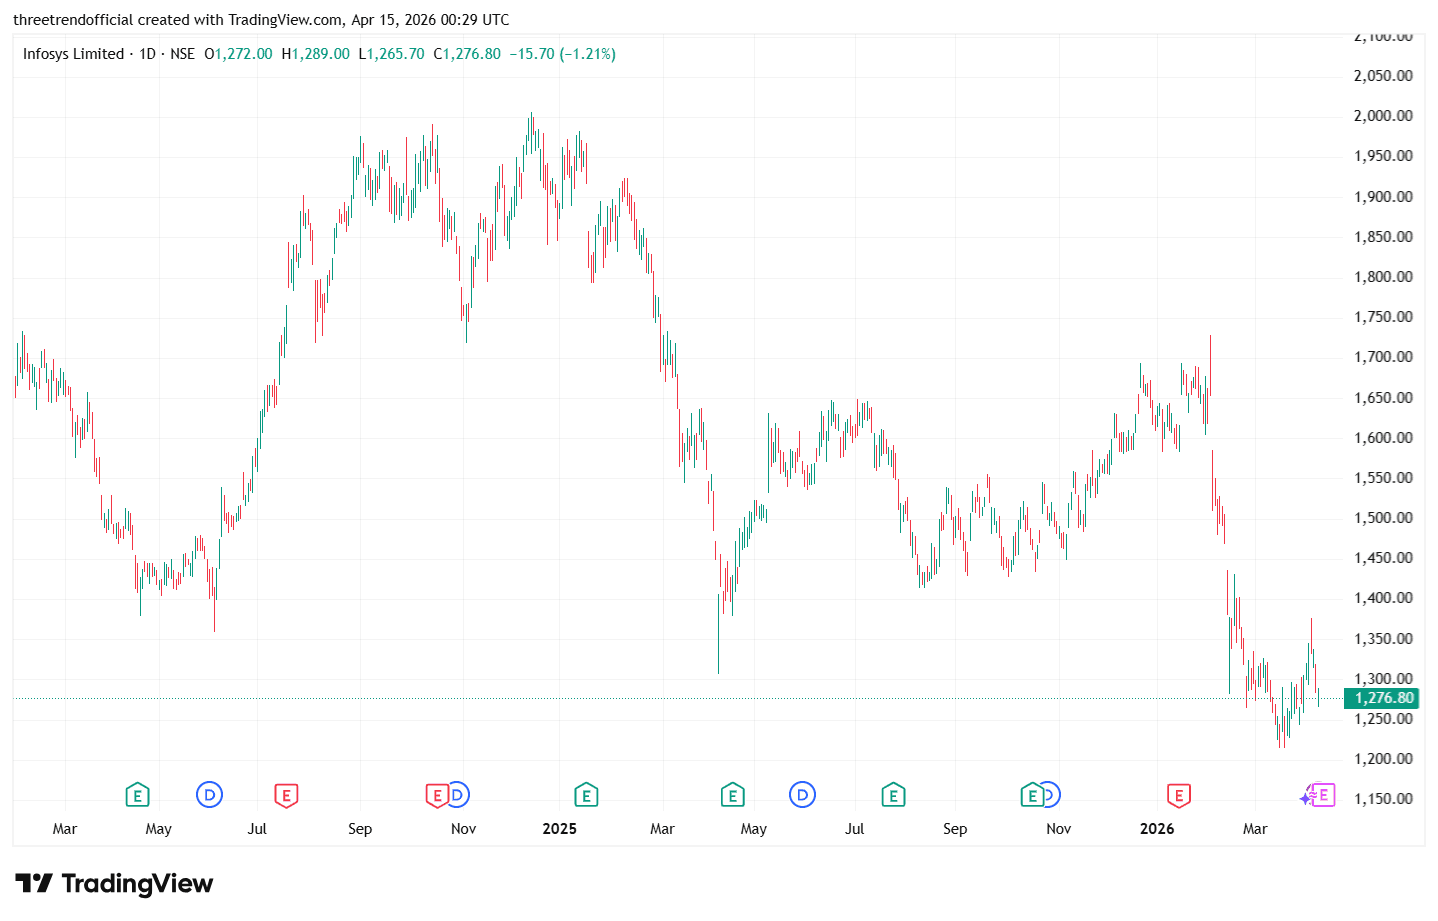This screenshot has height=921, width=1438.
Task: Click the blue dividend marker before Nov 2024
Action: (458, 795)
